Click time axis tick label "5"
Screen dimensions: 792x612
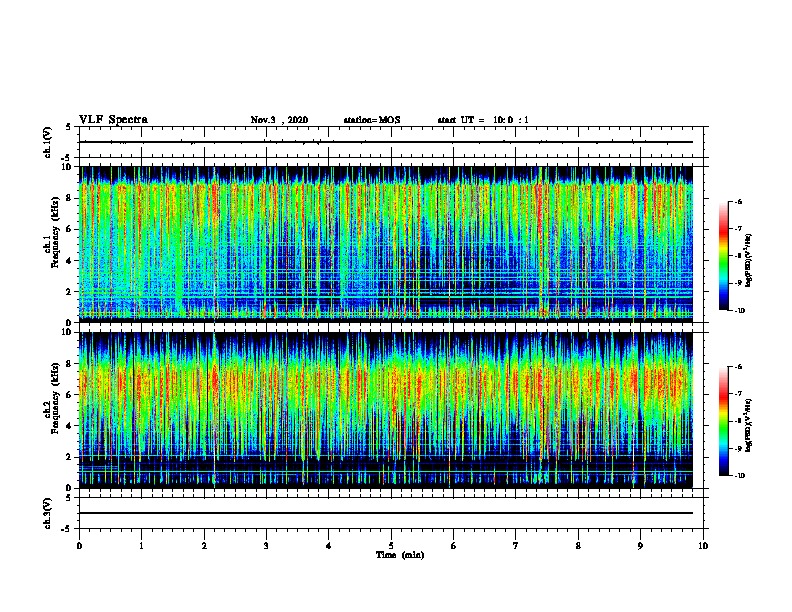(x=391, y=546)
